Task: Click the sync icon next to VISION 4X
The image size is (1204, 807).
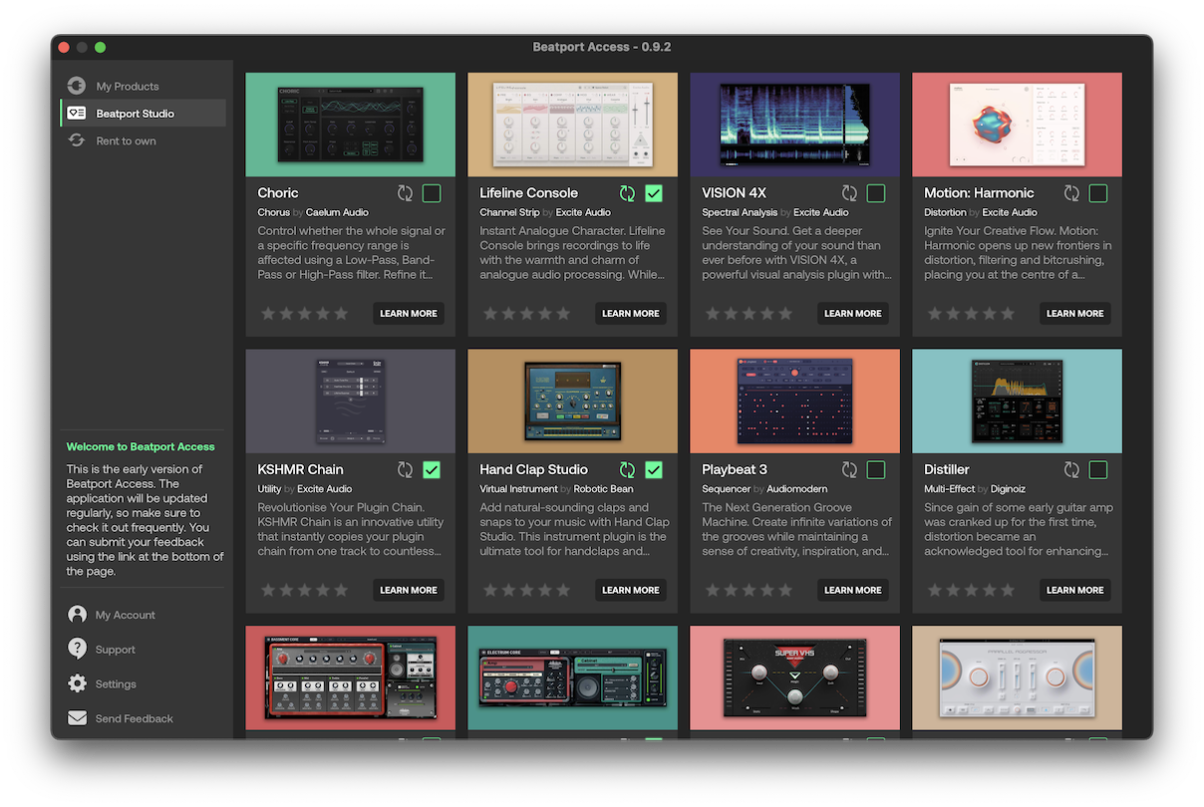Action: coord(849,193)
